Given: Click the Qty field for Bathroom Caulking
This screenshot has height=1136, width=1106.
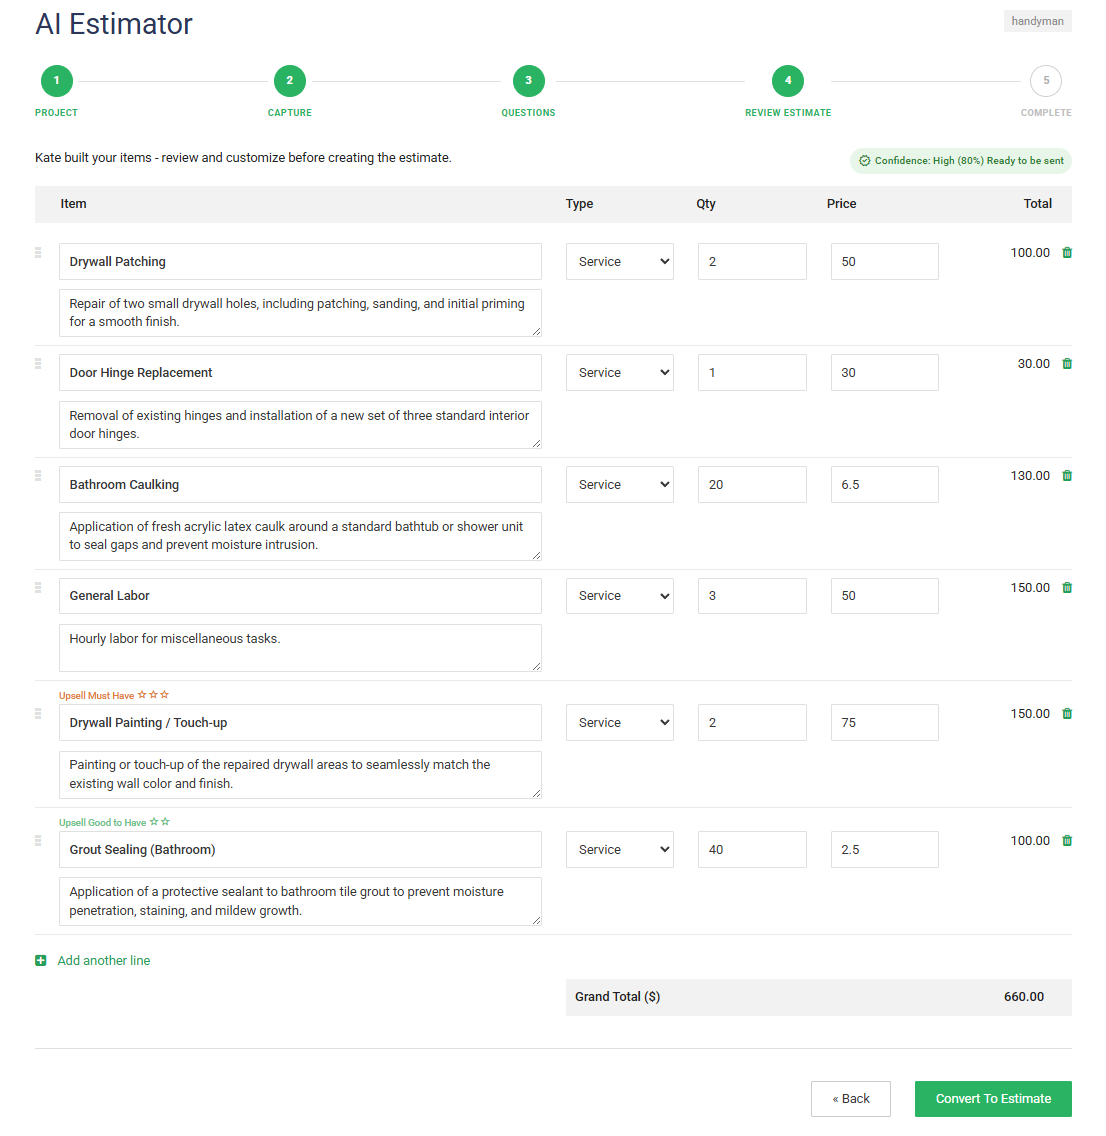Looking at the screenshot, I should 752,484.
